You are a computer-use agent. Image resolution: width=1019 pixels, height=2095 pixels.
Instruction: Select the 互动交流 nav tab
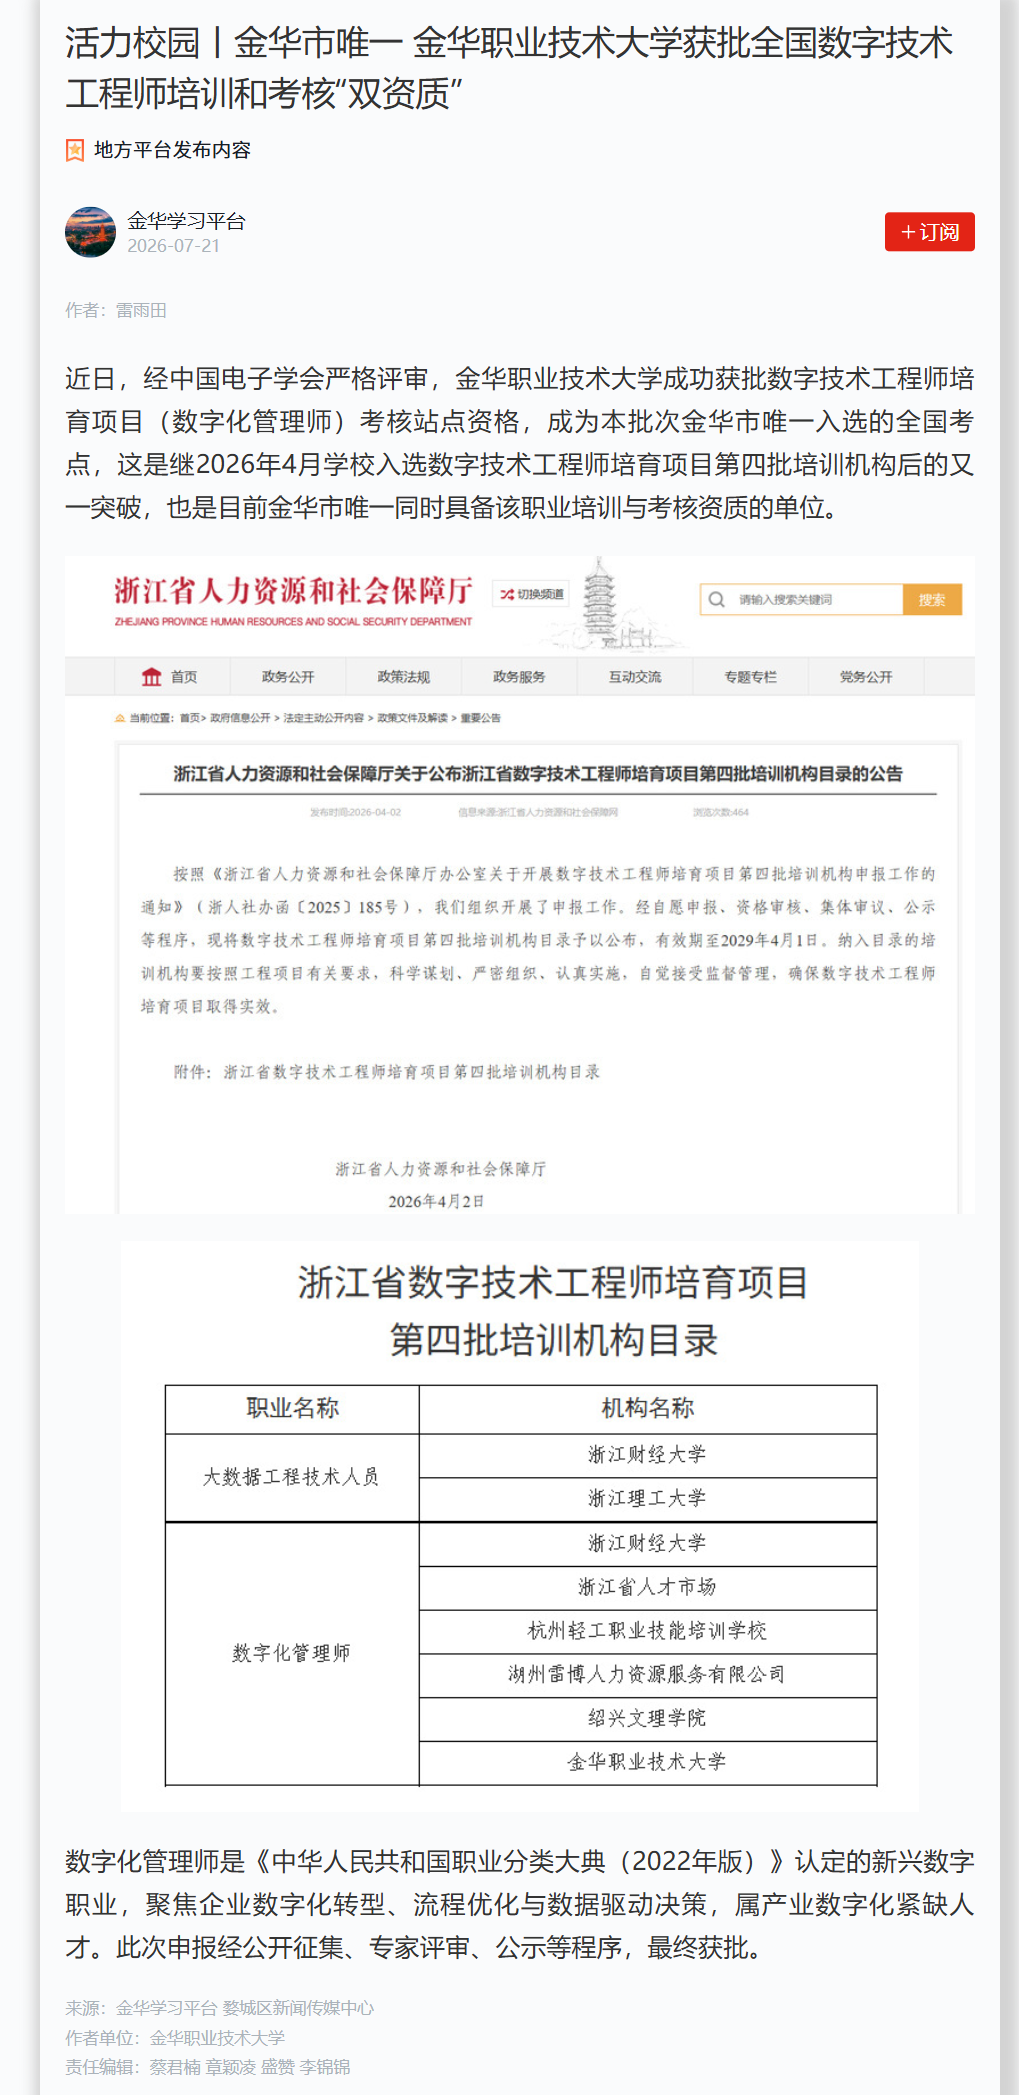coord(635,677)
